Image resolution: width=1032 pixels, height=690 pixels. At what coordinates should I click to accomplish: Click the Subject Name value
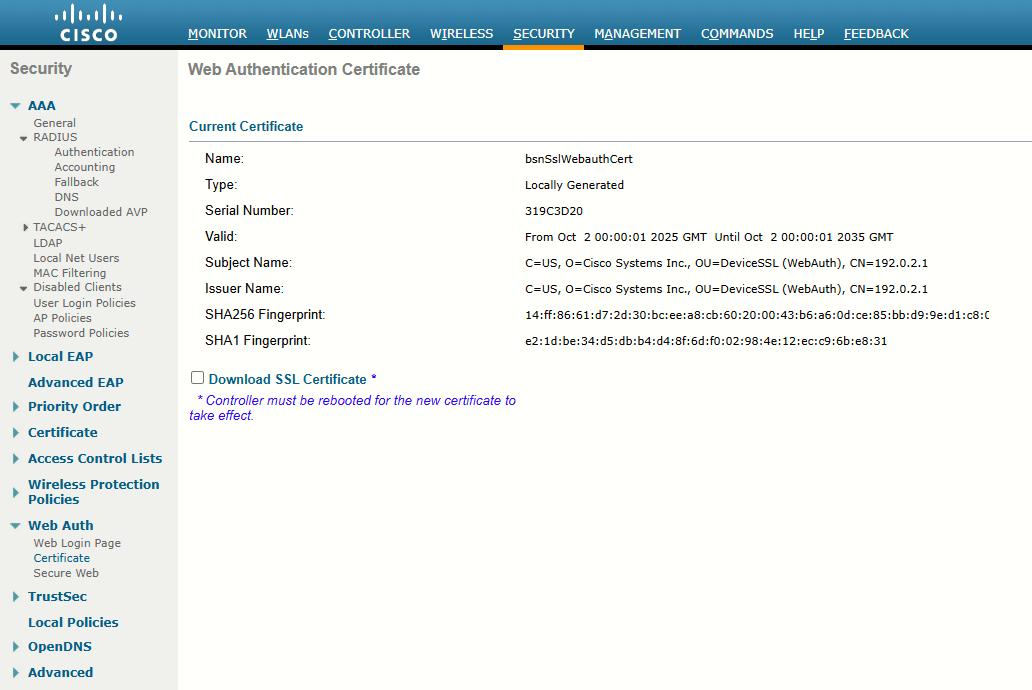(726, 263)
